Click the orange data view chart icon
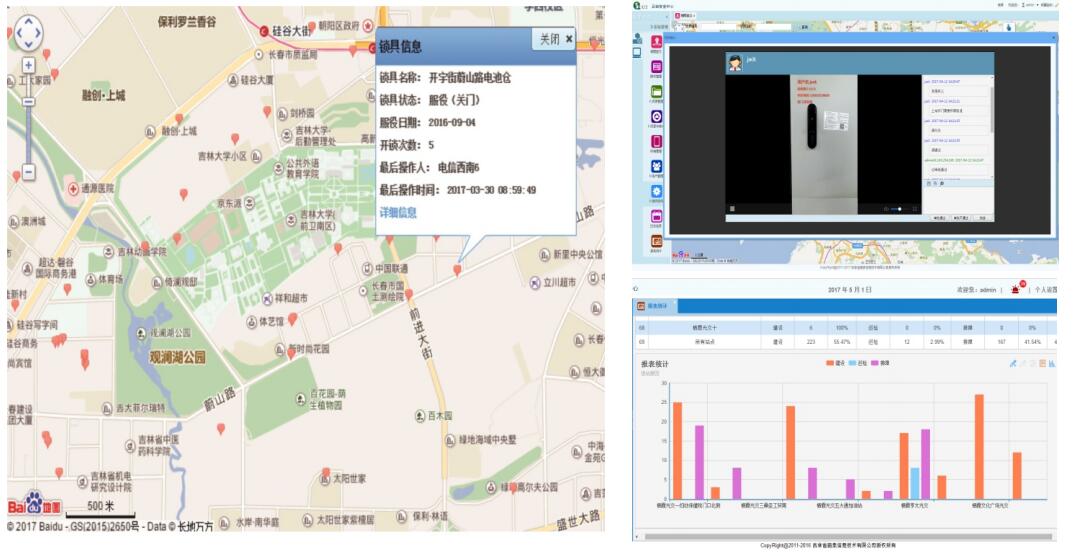The height and width of the screenshot is (556, 1077). [1042, 364]
